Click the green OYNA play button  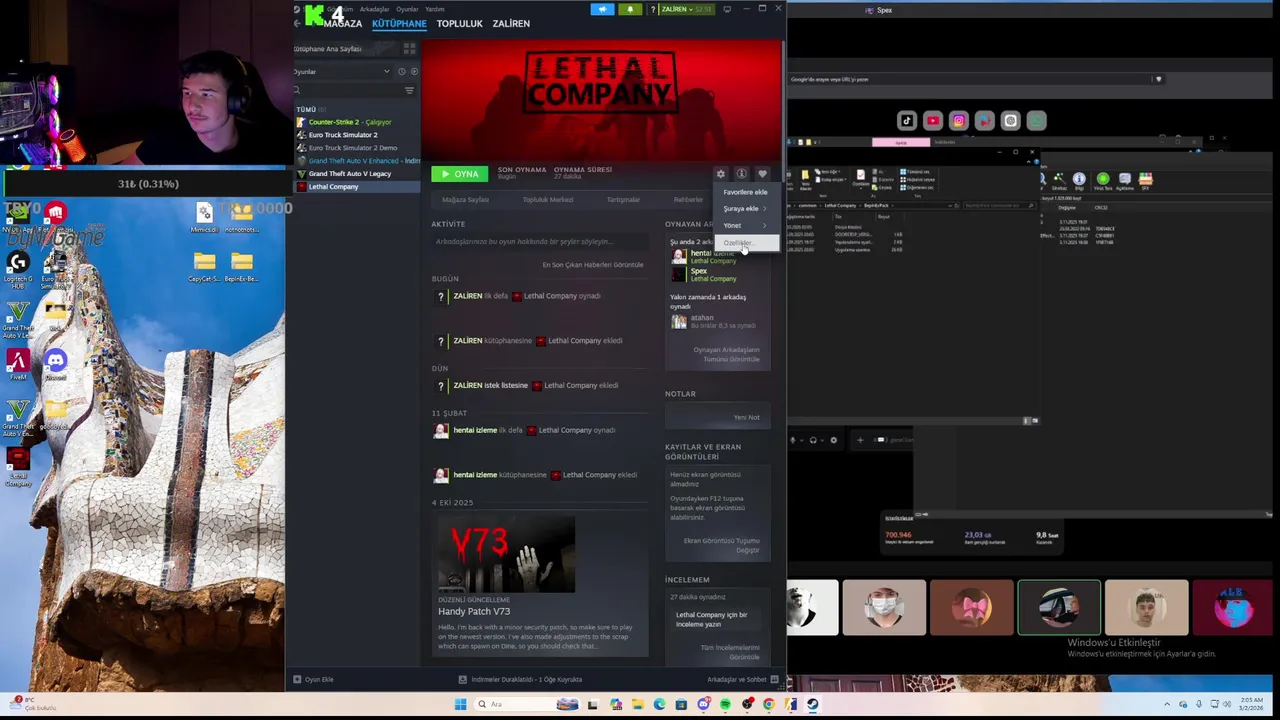coord(459,174)
